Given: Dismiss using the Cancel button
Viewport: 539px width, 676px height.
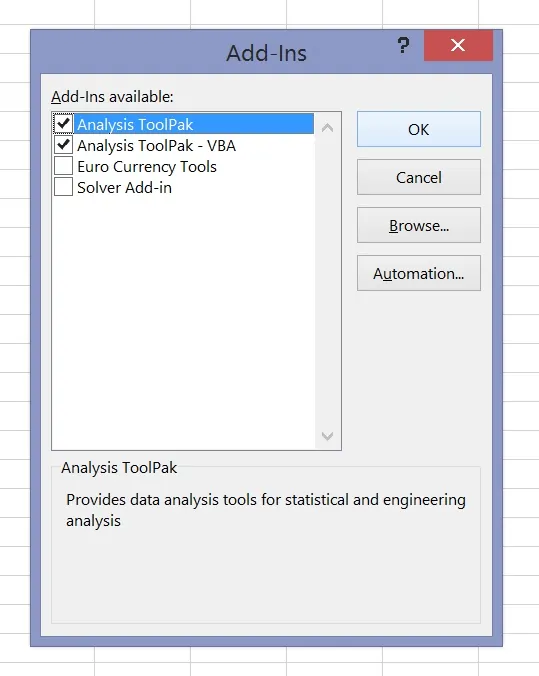Looking at the screenshot, I should pyautogui.click(x=419, y=177).
